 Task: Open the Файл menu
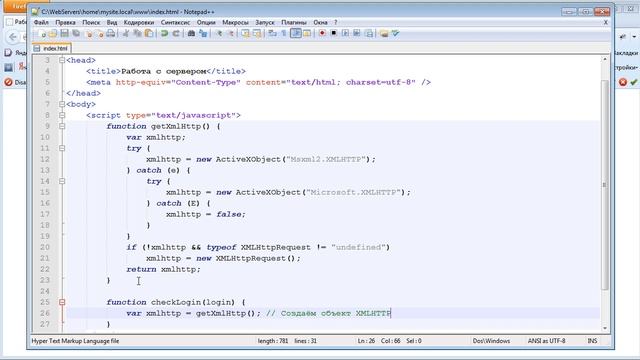click(41, 22)
